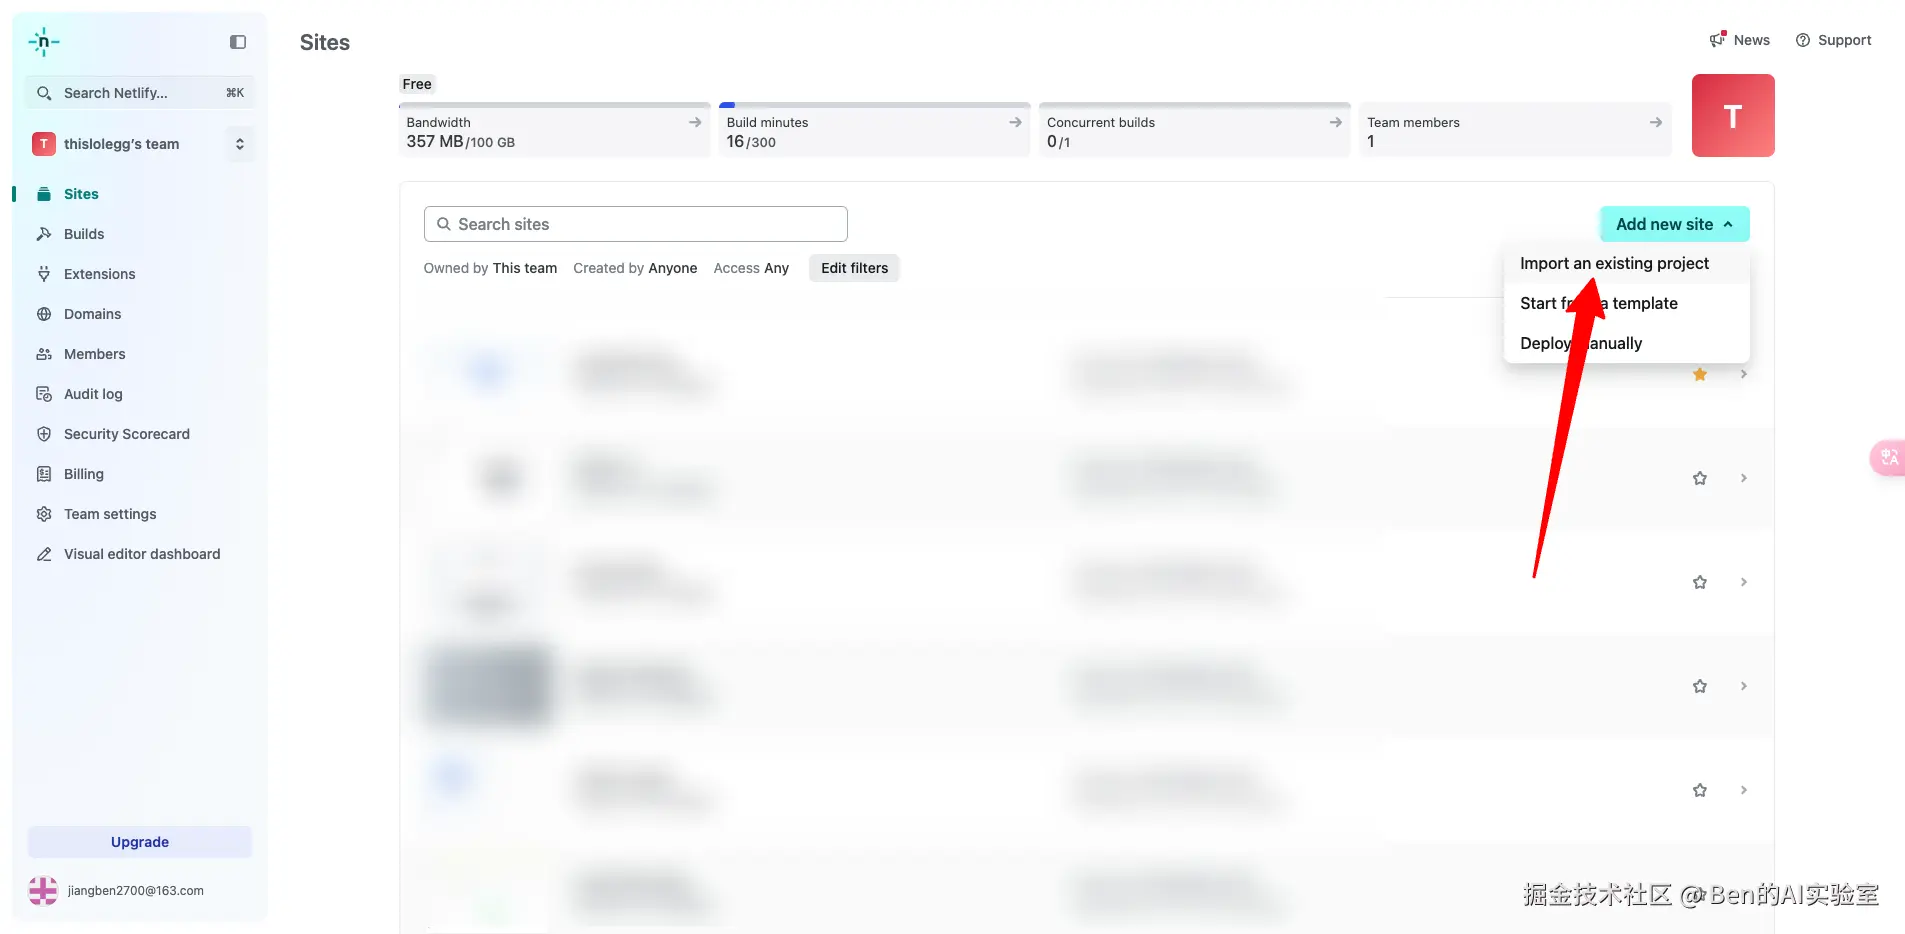Image resolution: width=1905 pixels, height=934 pixels.
Task: Go to Builds in sidebar
Action: point(84,234)
